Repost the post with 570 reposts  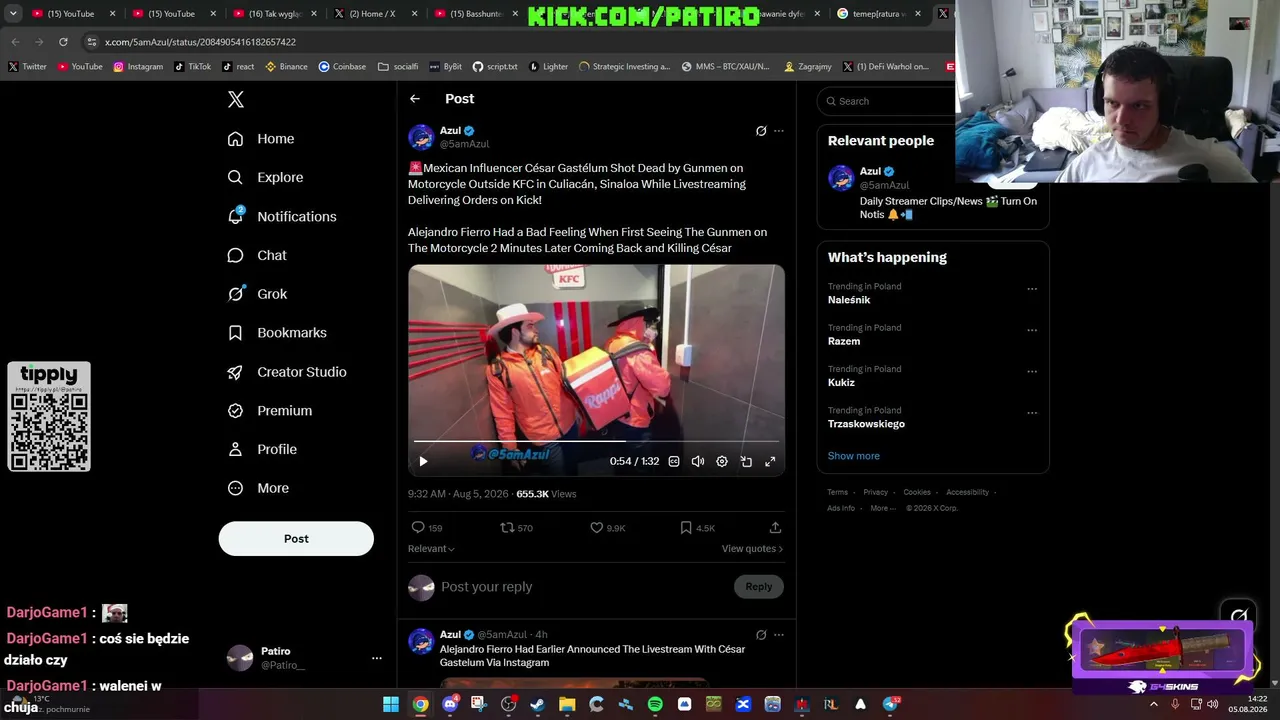(516, 528)
